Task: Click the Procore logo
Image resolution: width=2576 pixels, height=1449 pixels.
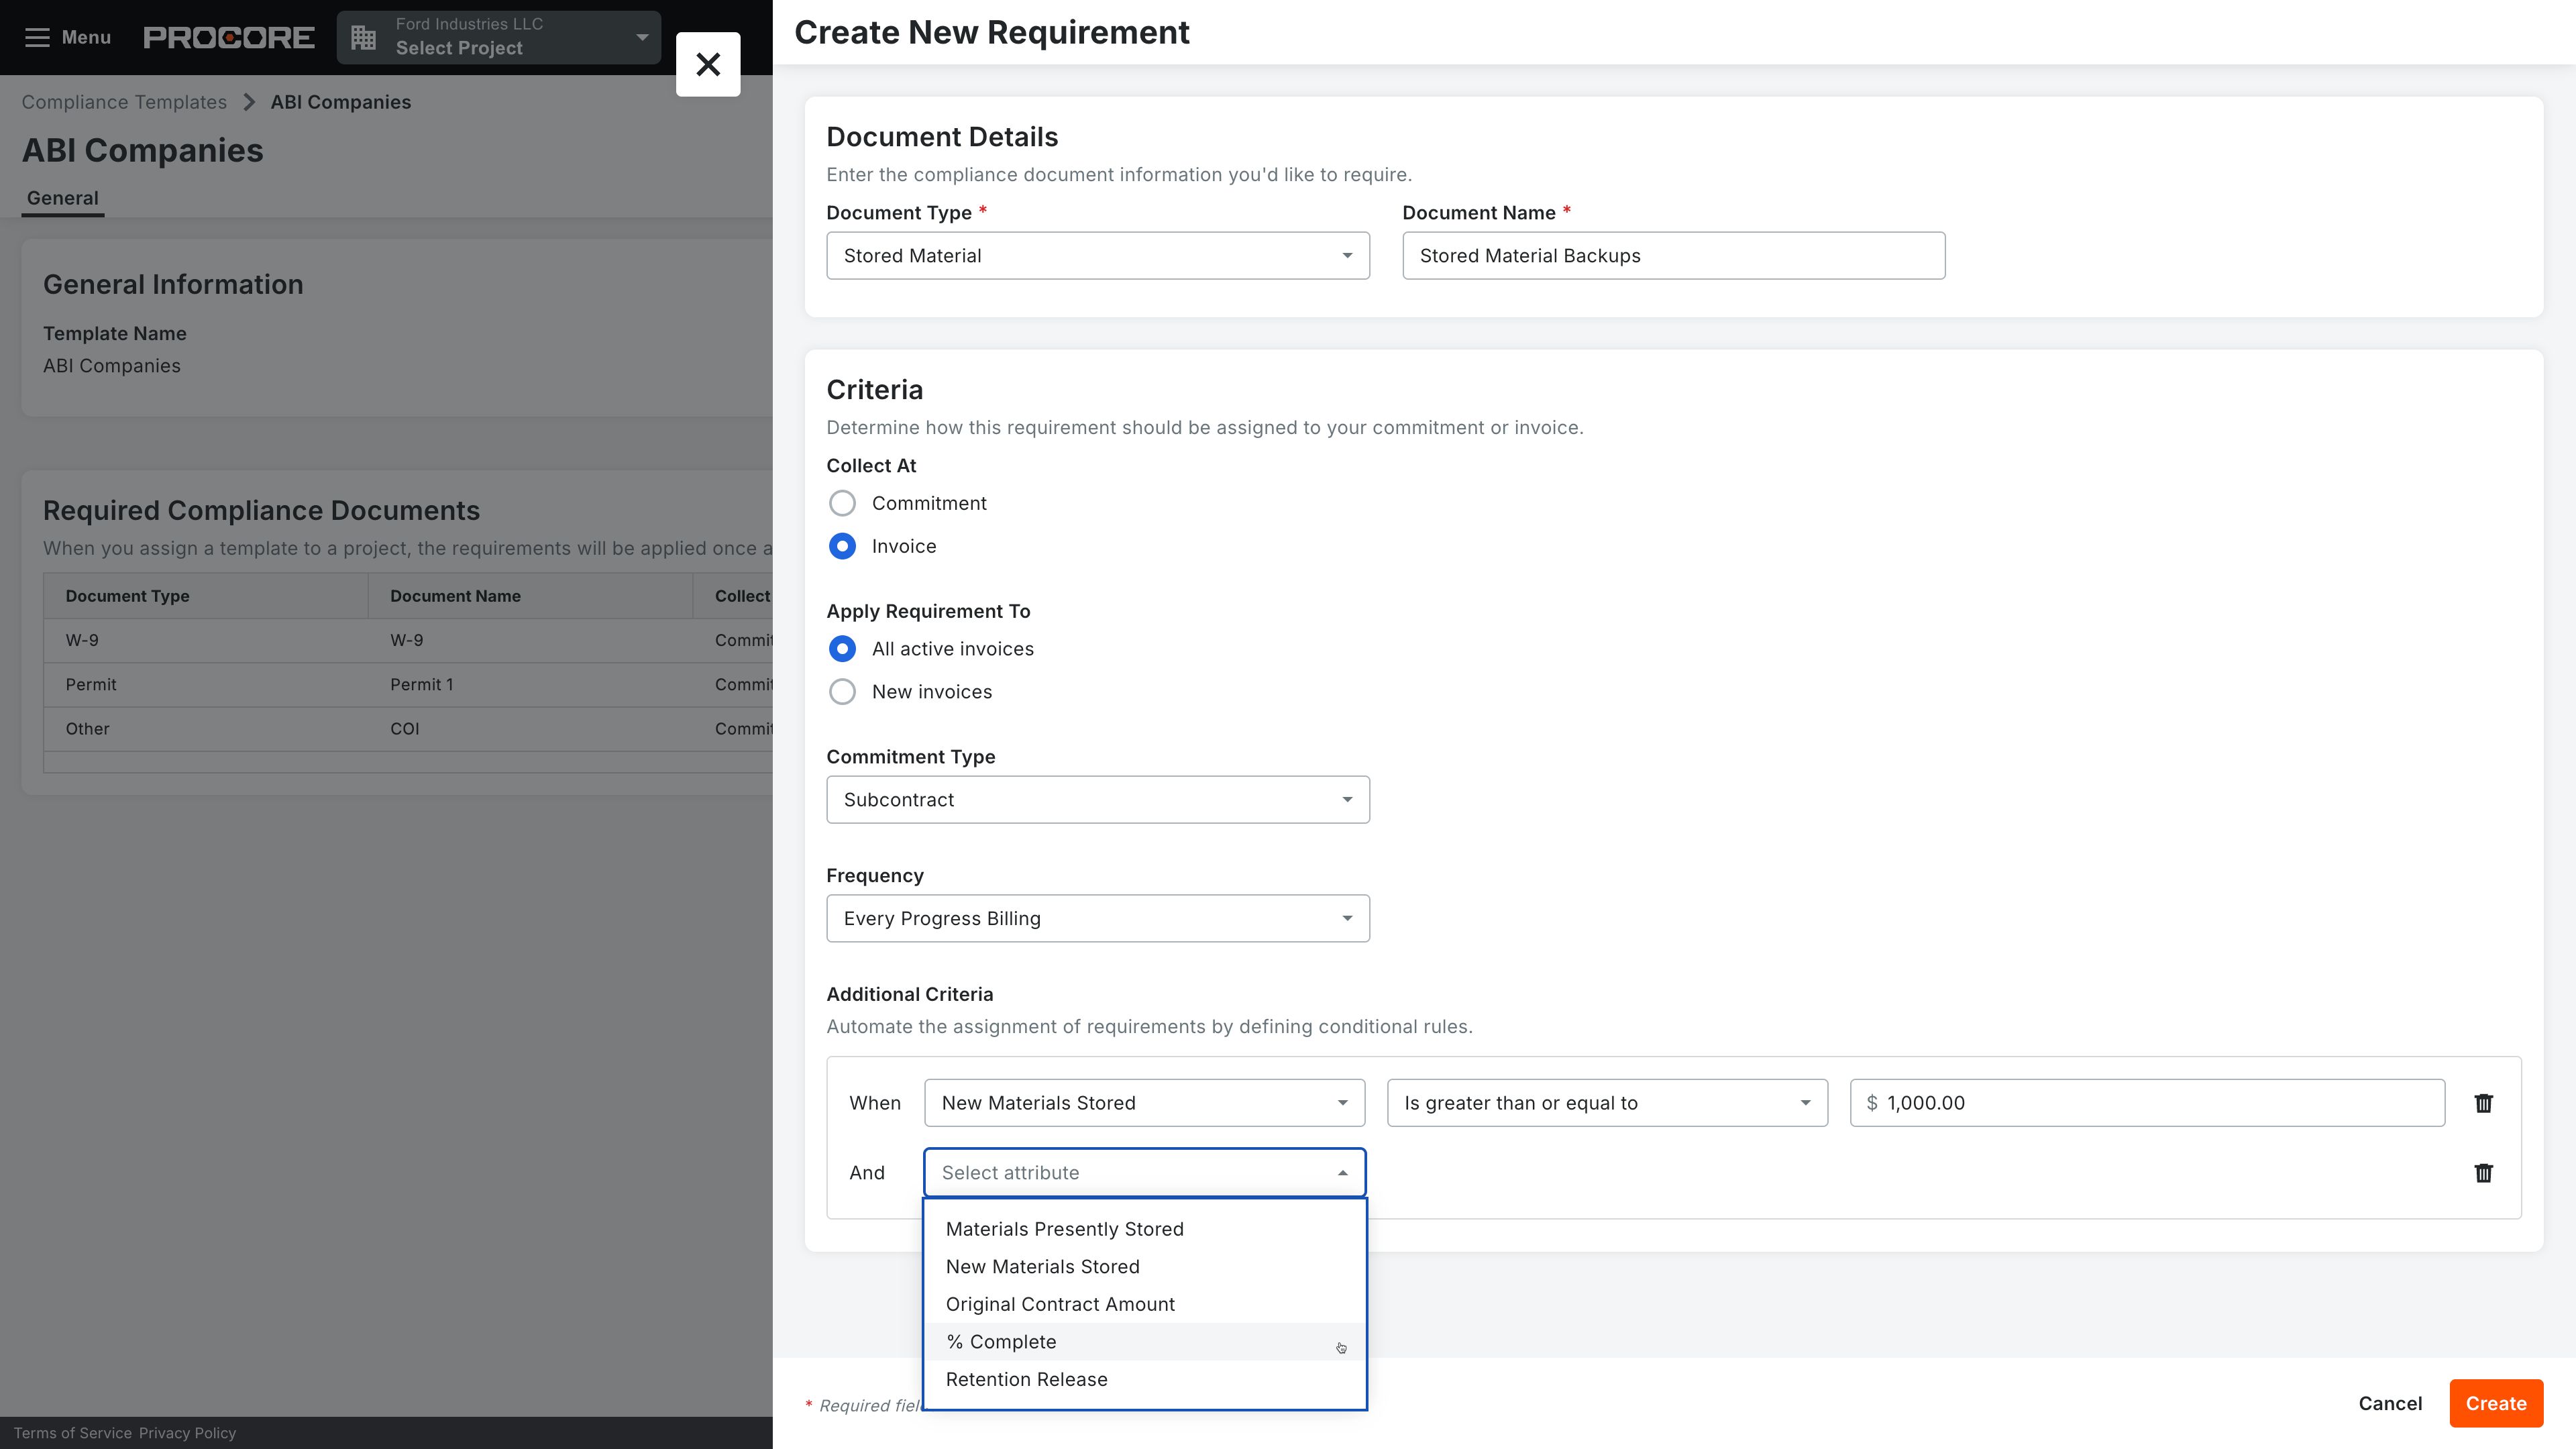Action: pyautogui.click(x=229, y=36)
